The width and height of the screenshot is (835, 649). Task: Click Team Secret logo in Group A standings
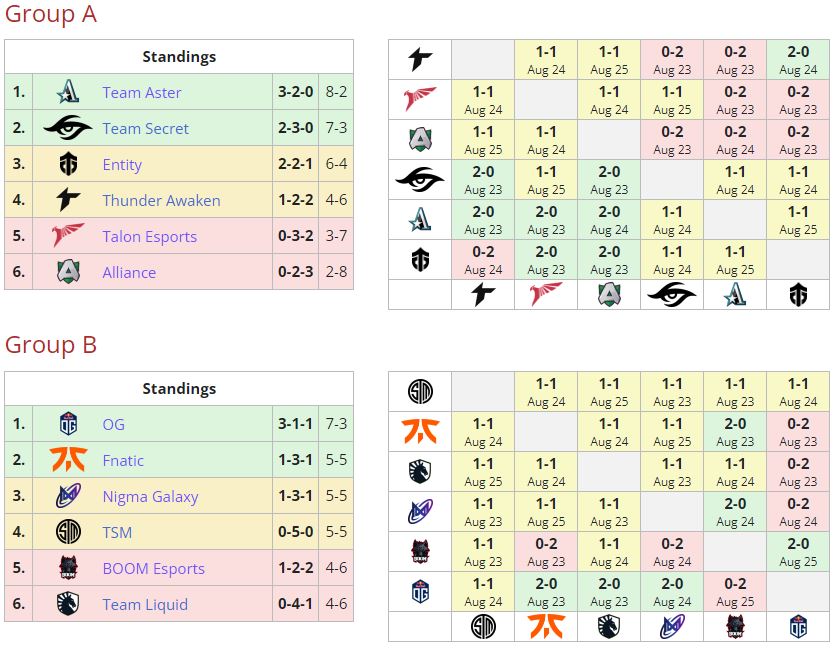68,128
